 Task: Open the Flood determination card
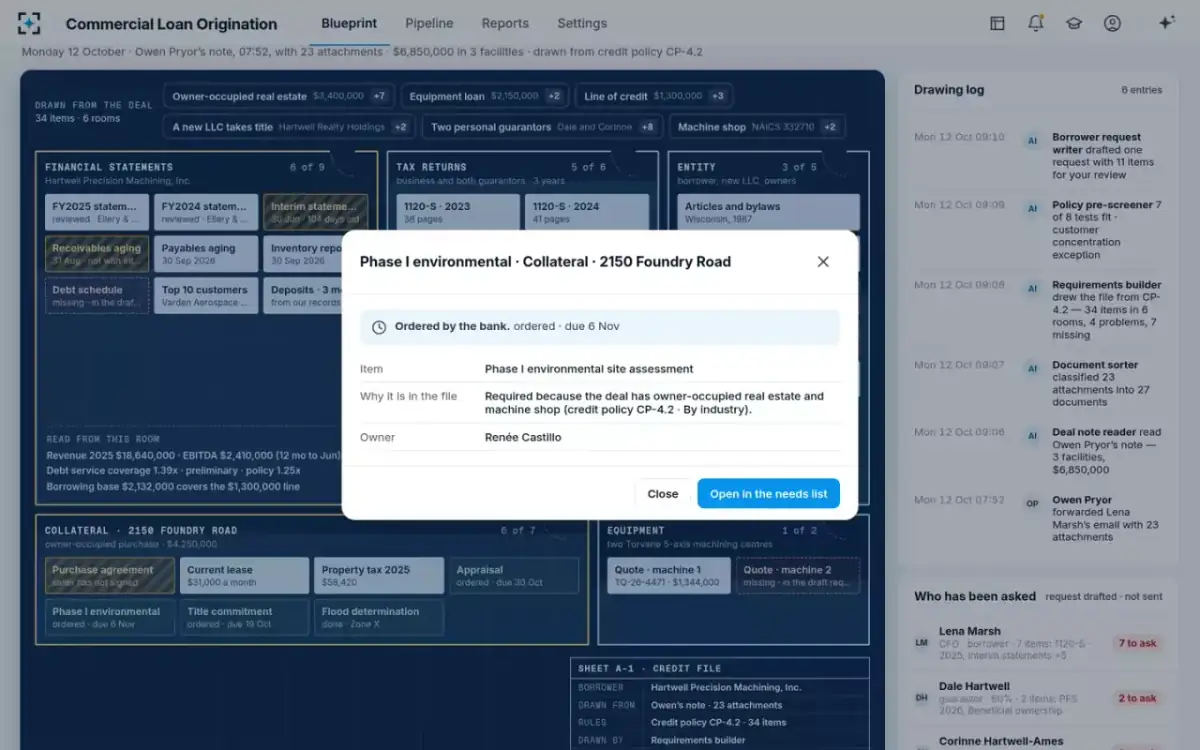coord(379,617)
